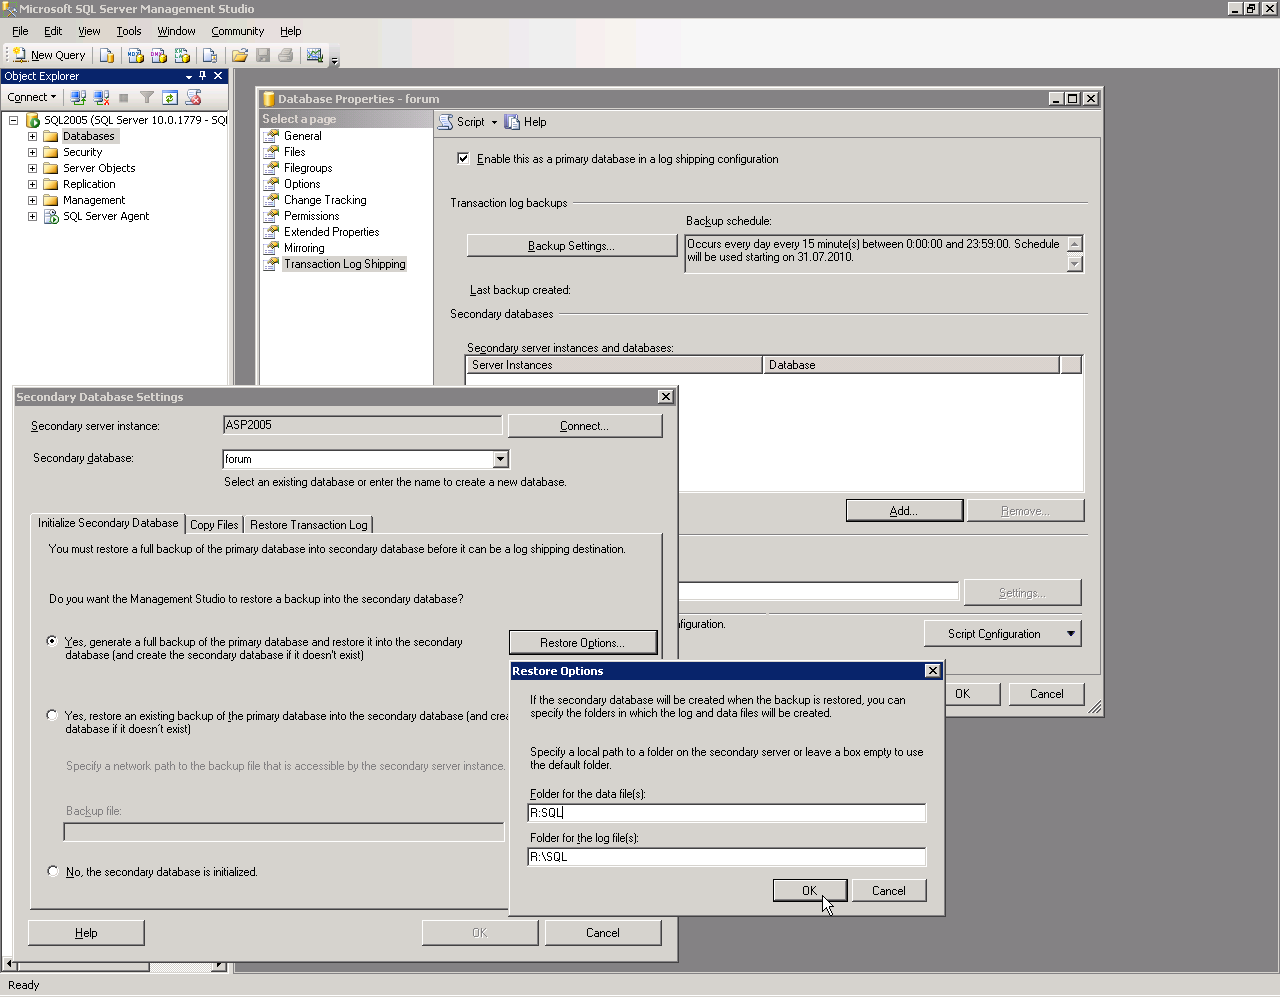This screenshot has width=1280, height=997.
Task: Click the Restore Options... button
Action: pyautogui.click(x=583, y=643)
